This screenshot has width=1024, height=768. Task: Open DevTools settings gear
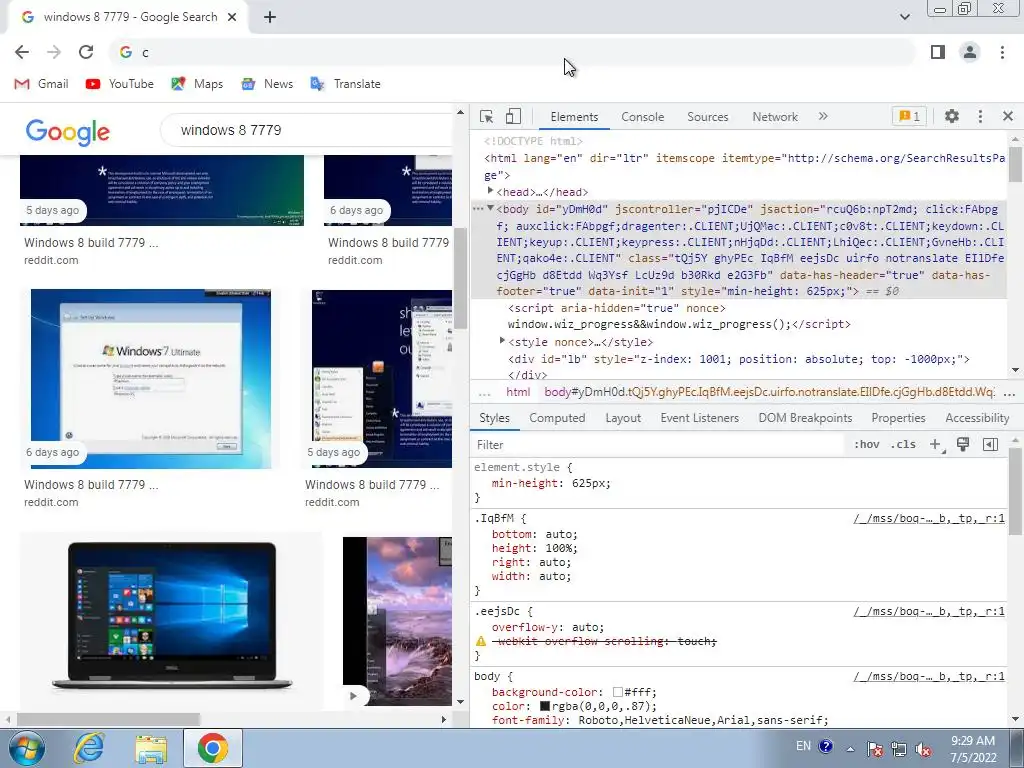952,116
